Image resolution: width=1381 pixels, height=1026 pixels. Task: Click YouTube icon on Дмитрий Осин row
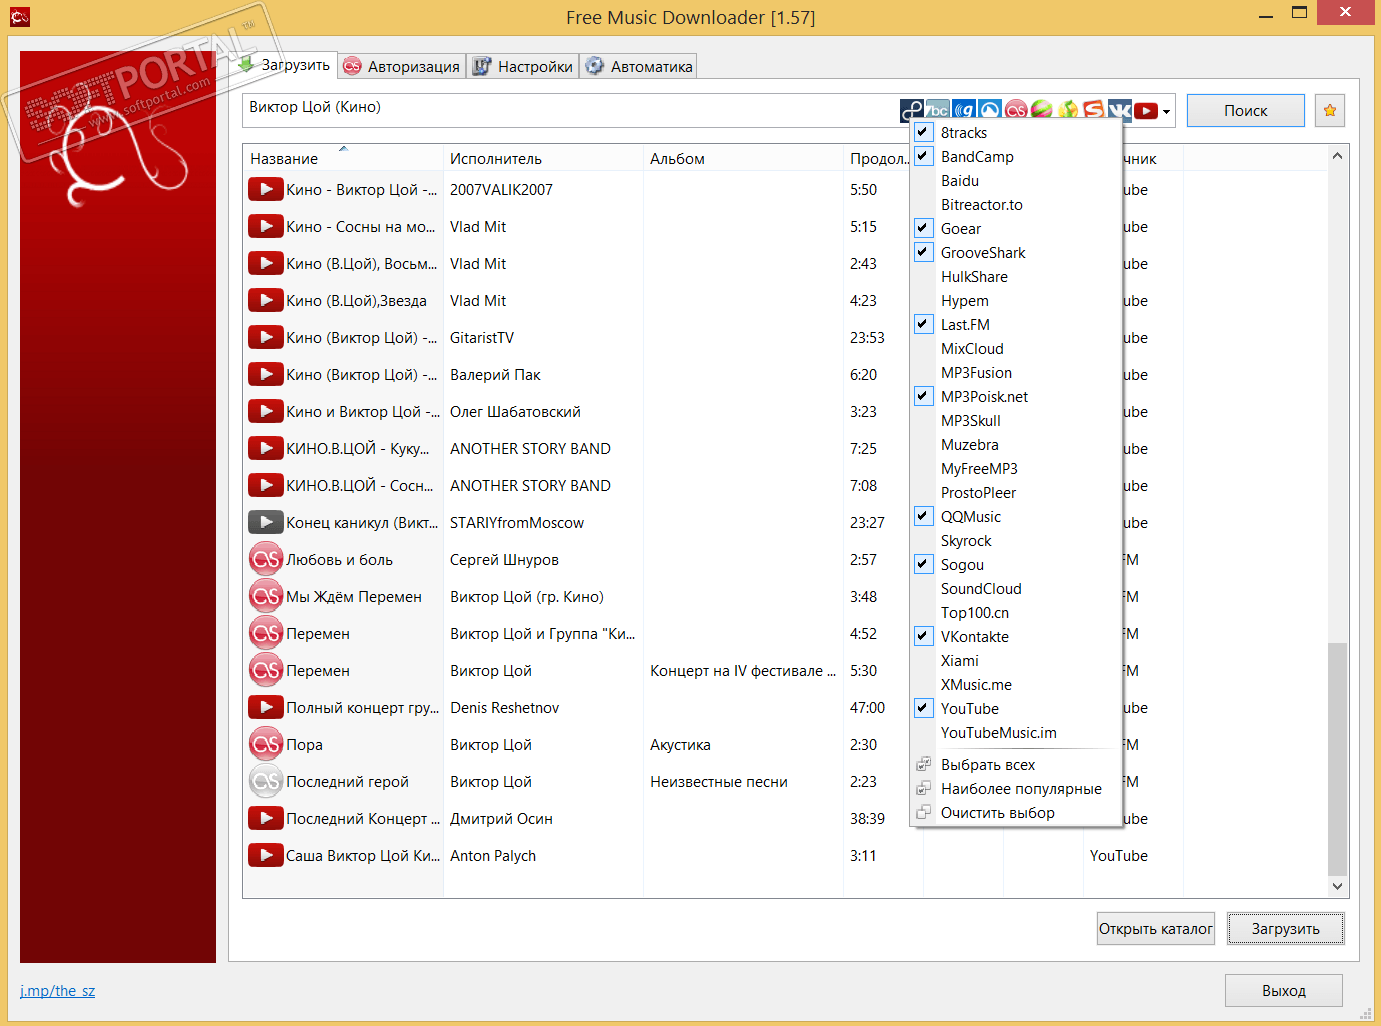pyautogui.click(x=265, y=818)
